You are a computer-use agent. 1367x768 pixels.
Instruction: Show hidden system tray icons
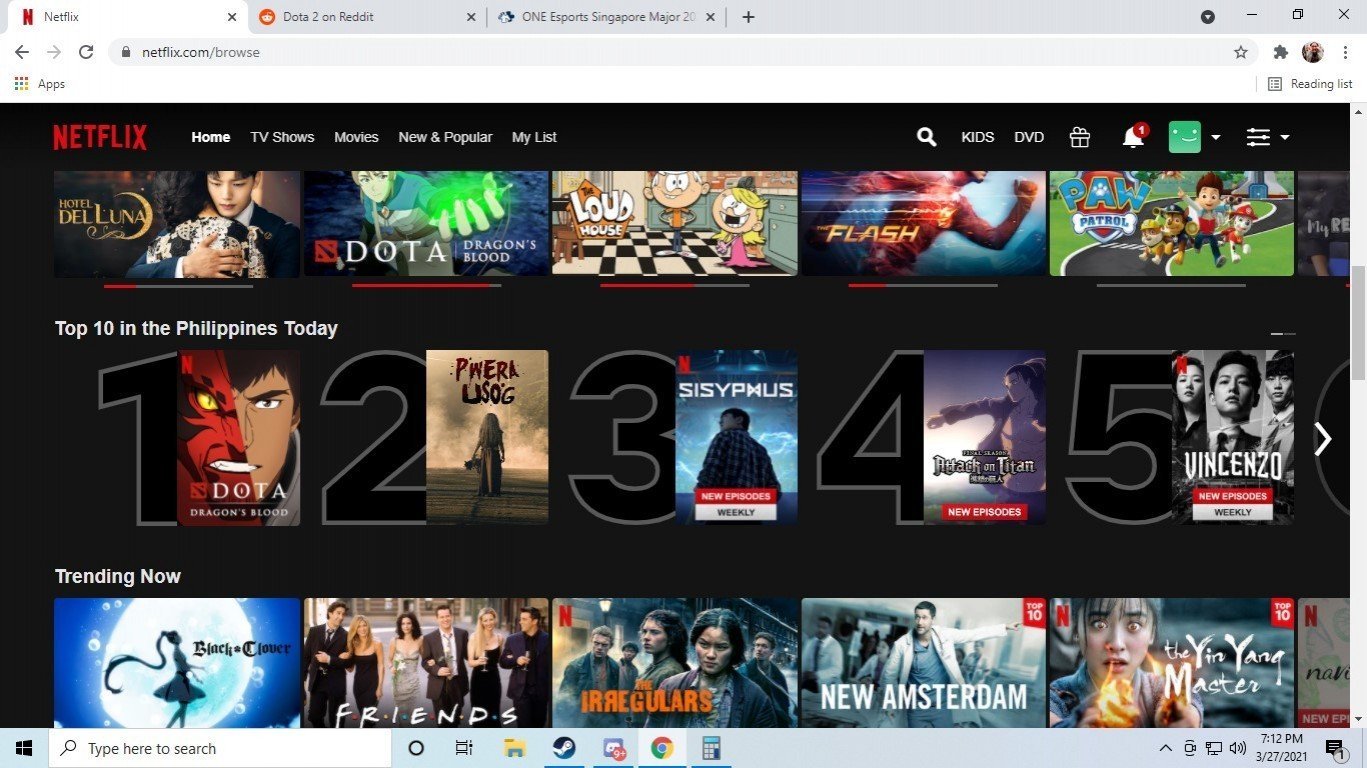pos(1165,748)
